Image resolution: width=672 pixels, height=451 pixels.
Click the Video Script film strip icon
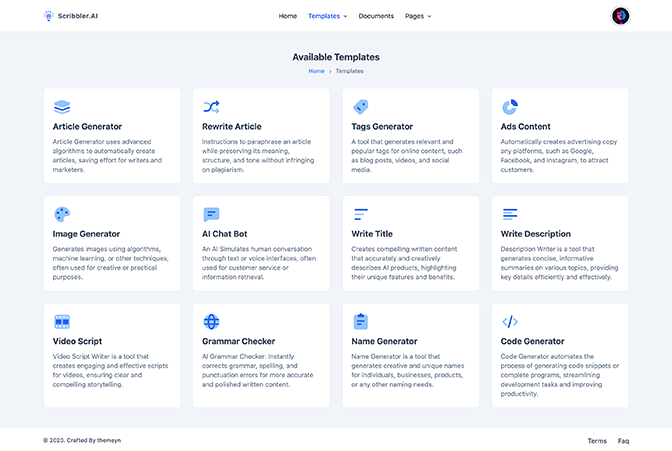[x=62, y=322]
